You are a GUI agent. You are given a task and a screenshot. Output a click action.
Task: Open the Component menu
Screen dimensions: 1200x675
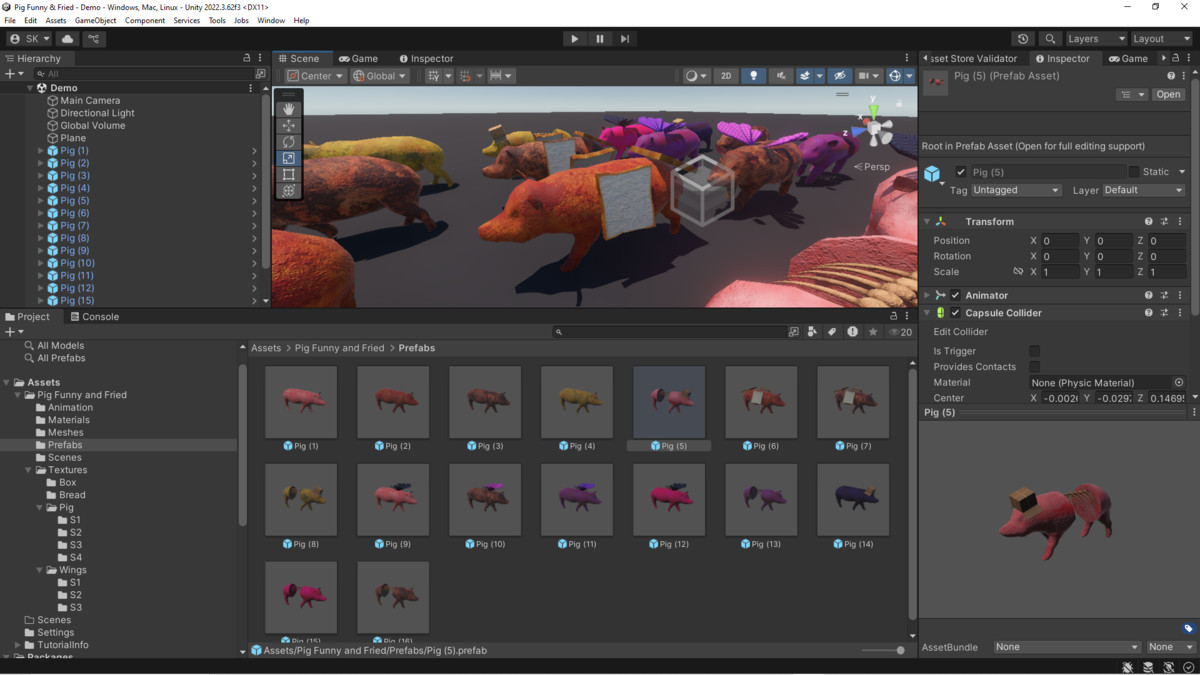pyautogui.click(x=145, y=20)
